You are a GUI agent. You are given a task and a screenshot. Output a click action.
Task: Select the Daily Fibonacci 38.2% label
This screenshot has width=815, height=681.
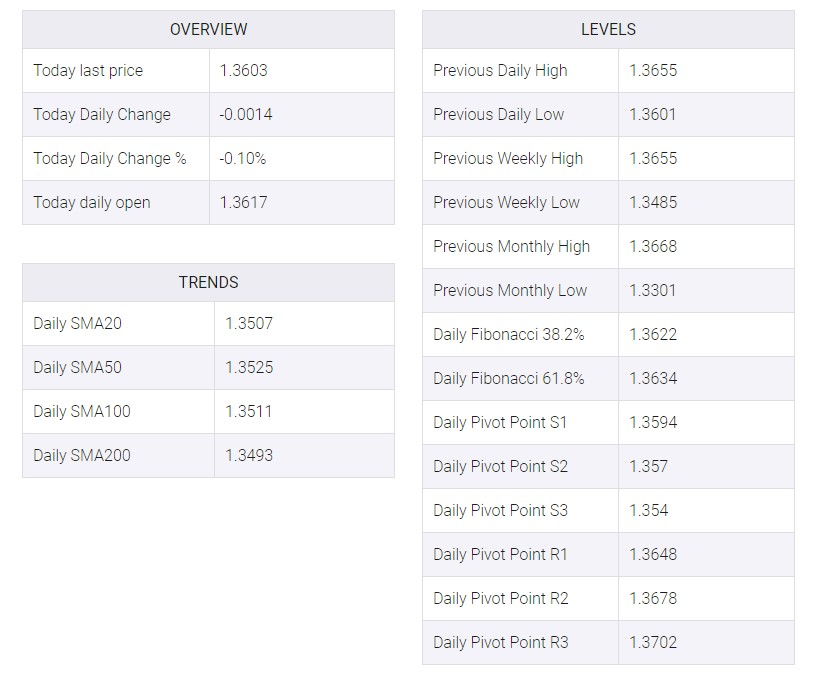click(x=509, y=334)
